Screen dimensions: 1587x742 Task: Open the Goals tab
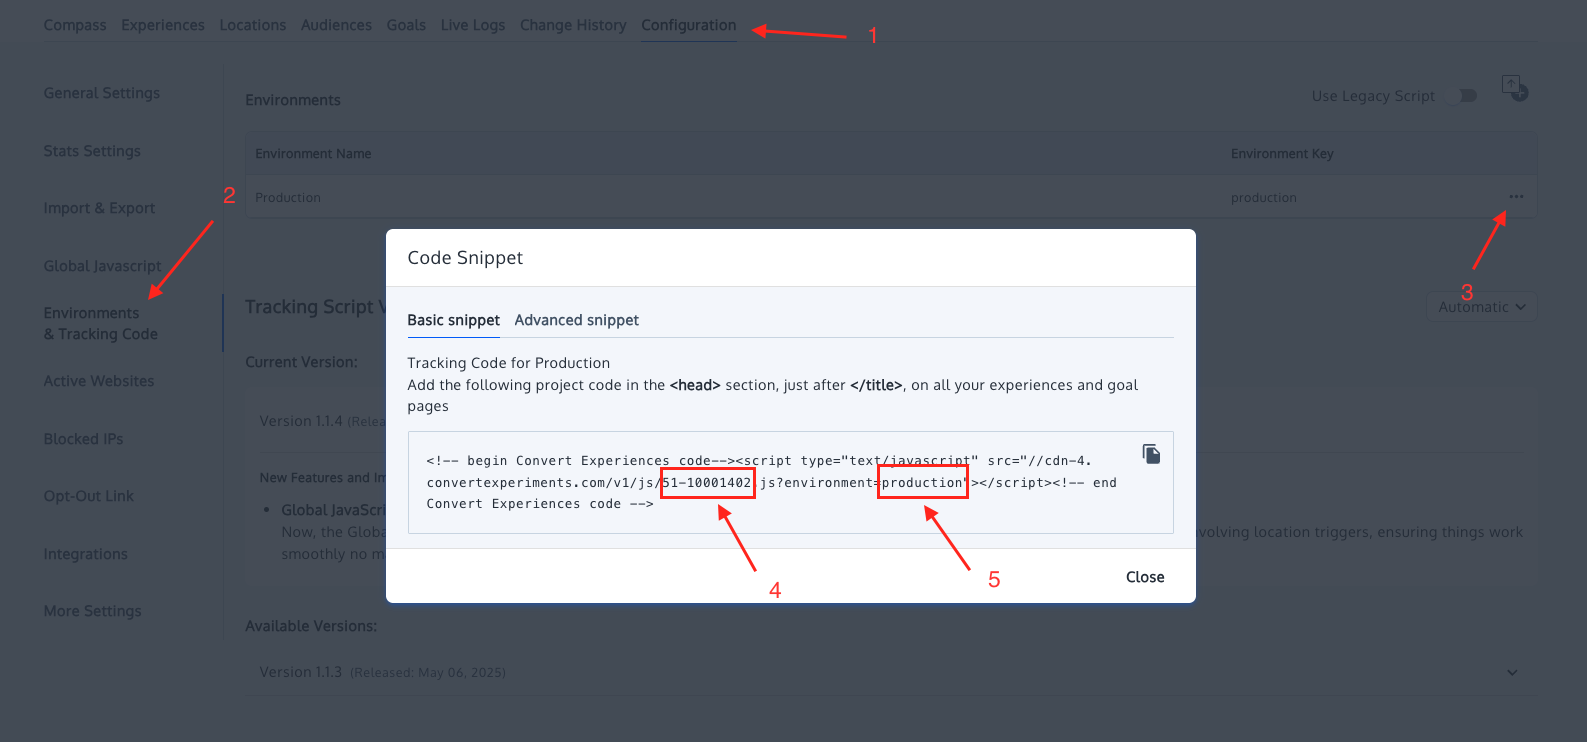(406, 25)
